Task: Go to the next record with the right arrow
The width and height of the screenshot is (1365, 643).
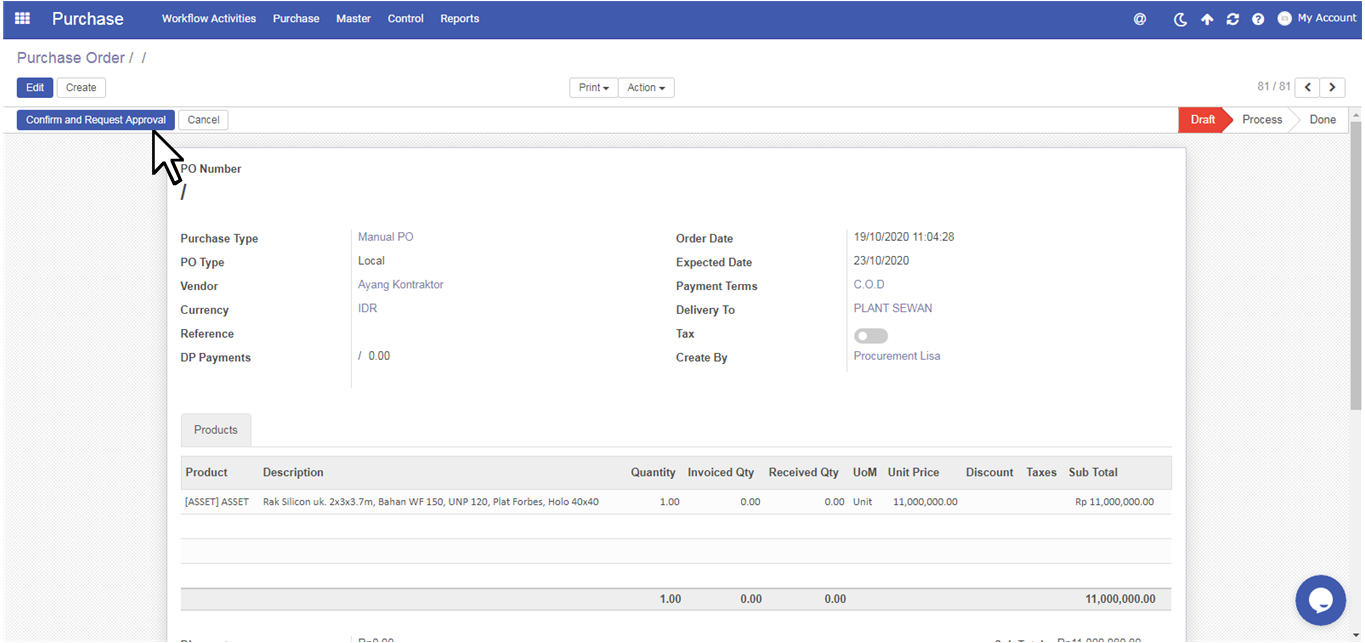Action: (x=1332, y=88)
